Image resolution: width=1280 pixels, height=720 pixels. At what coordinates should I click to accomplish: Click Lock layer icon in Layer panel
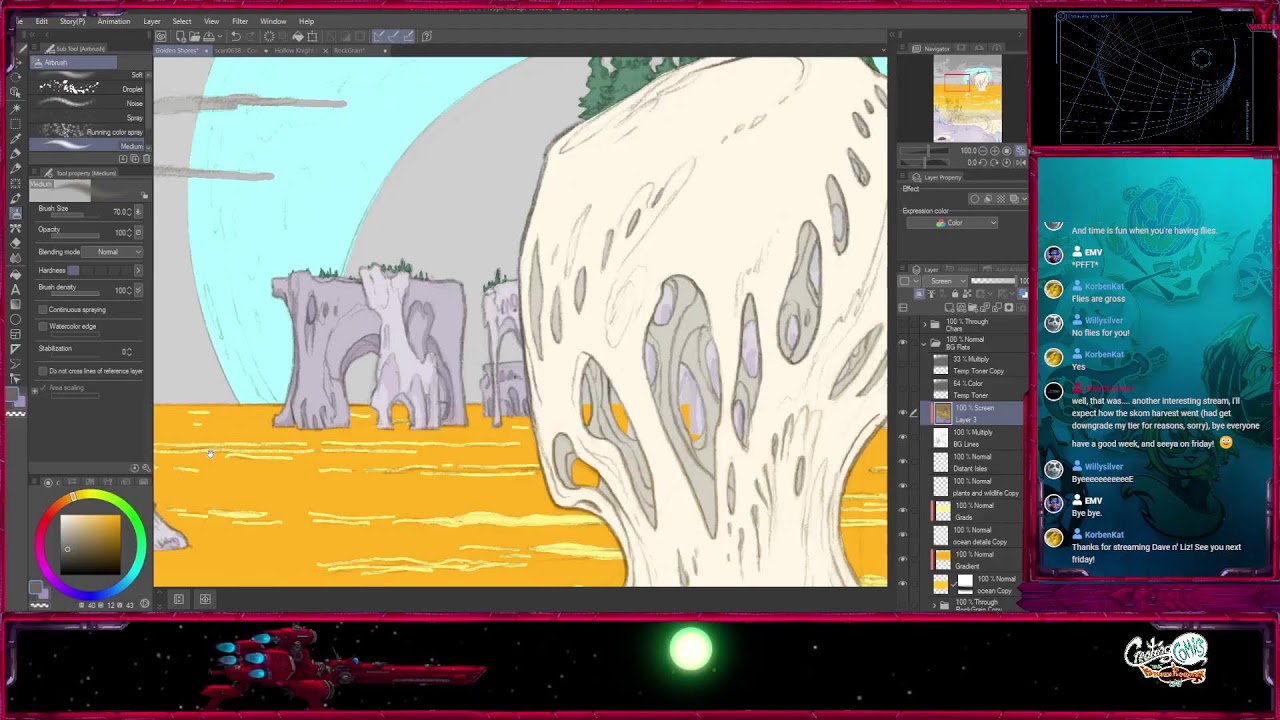point(955,293)
